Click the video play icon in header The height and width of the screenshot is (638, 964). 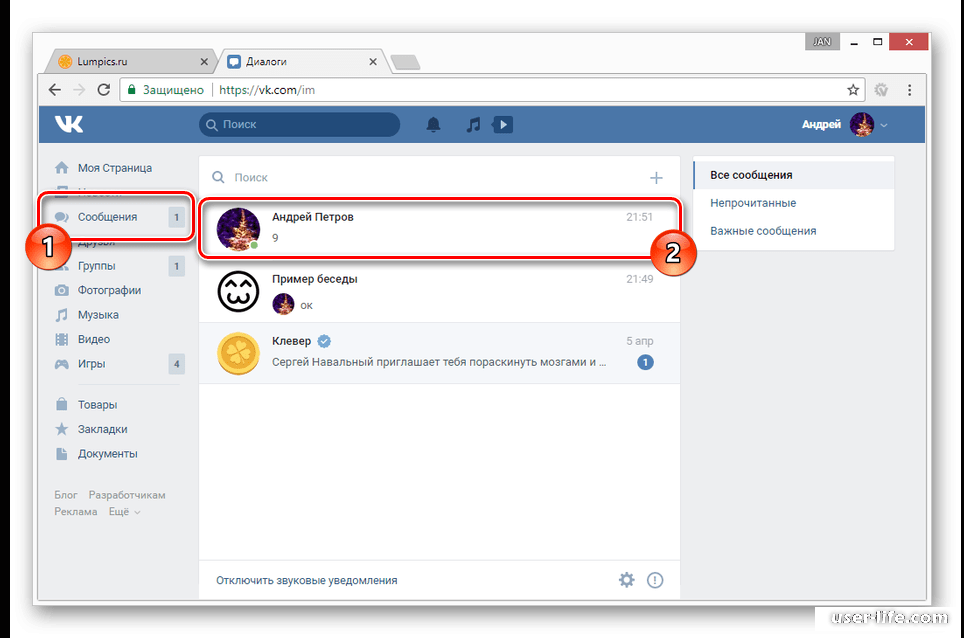click(502, 125)
